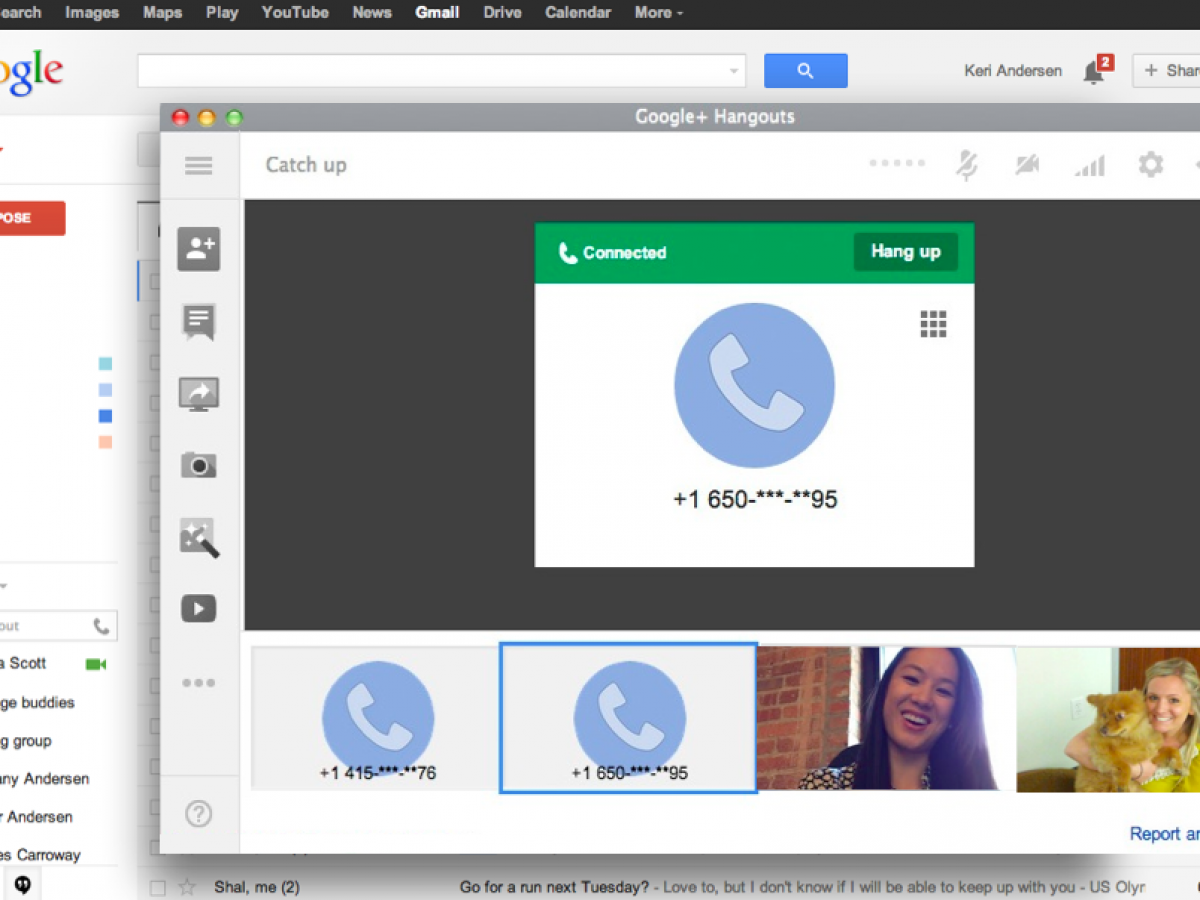
Task: Expand the hamburger menu in Hangouts
Action: (x=198, y=166)
